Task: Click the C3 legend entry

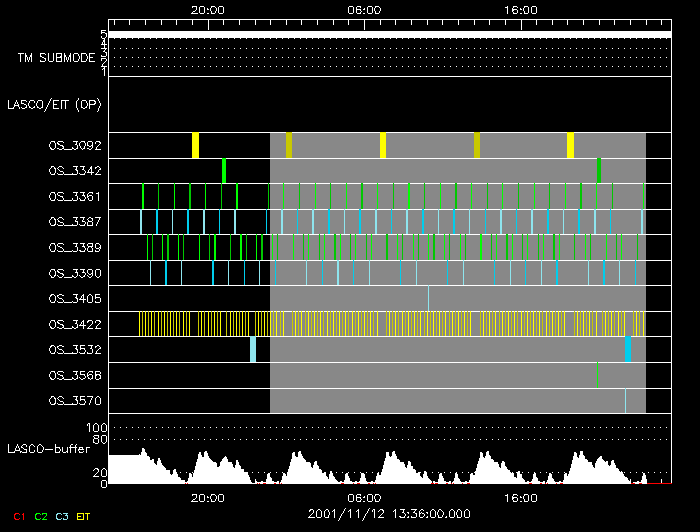Action: click(x=63, y=517)
